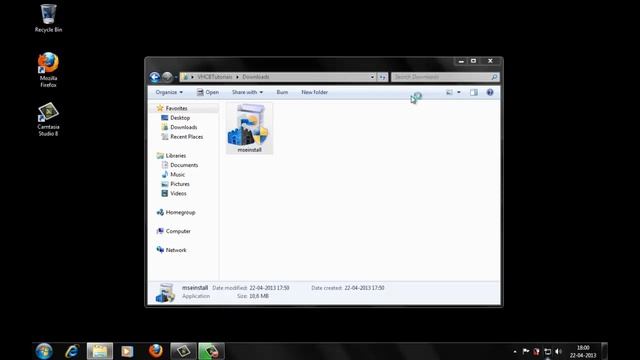
Task: Select Homegroup in navigation pane
Action: [x=180, y=212]
